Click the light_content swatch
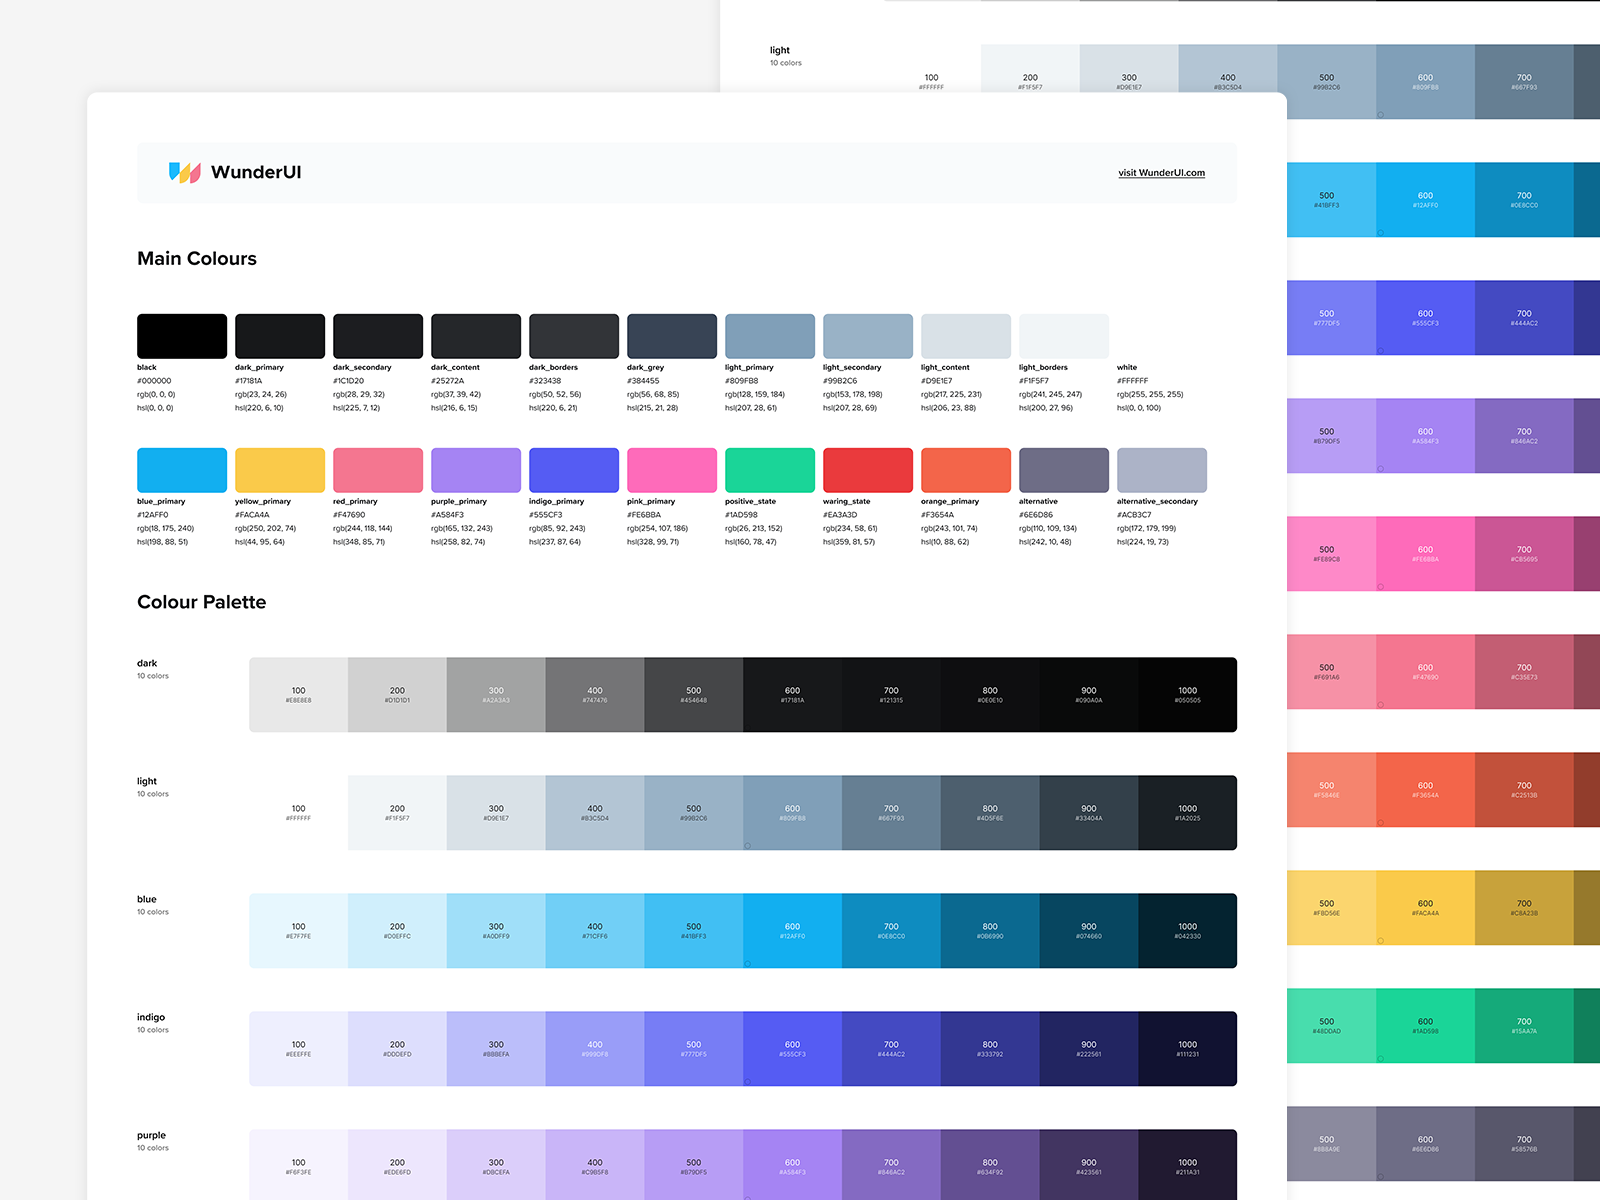 coord(966,336)
